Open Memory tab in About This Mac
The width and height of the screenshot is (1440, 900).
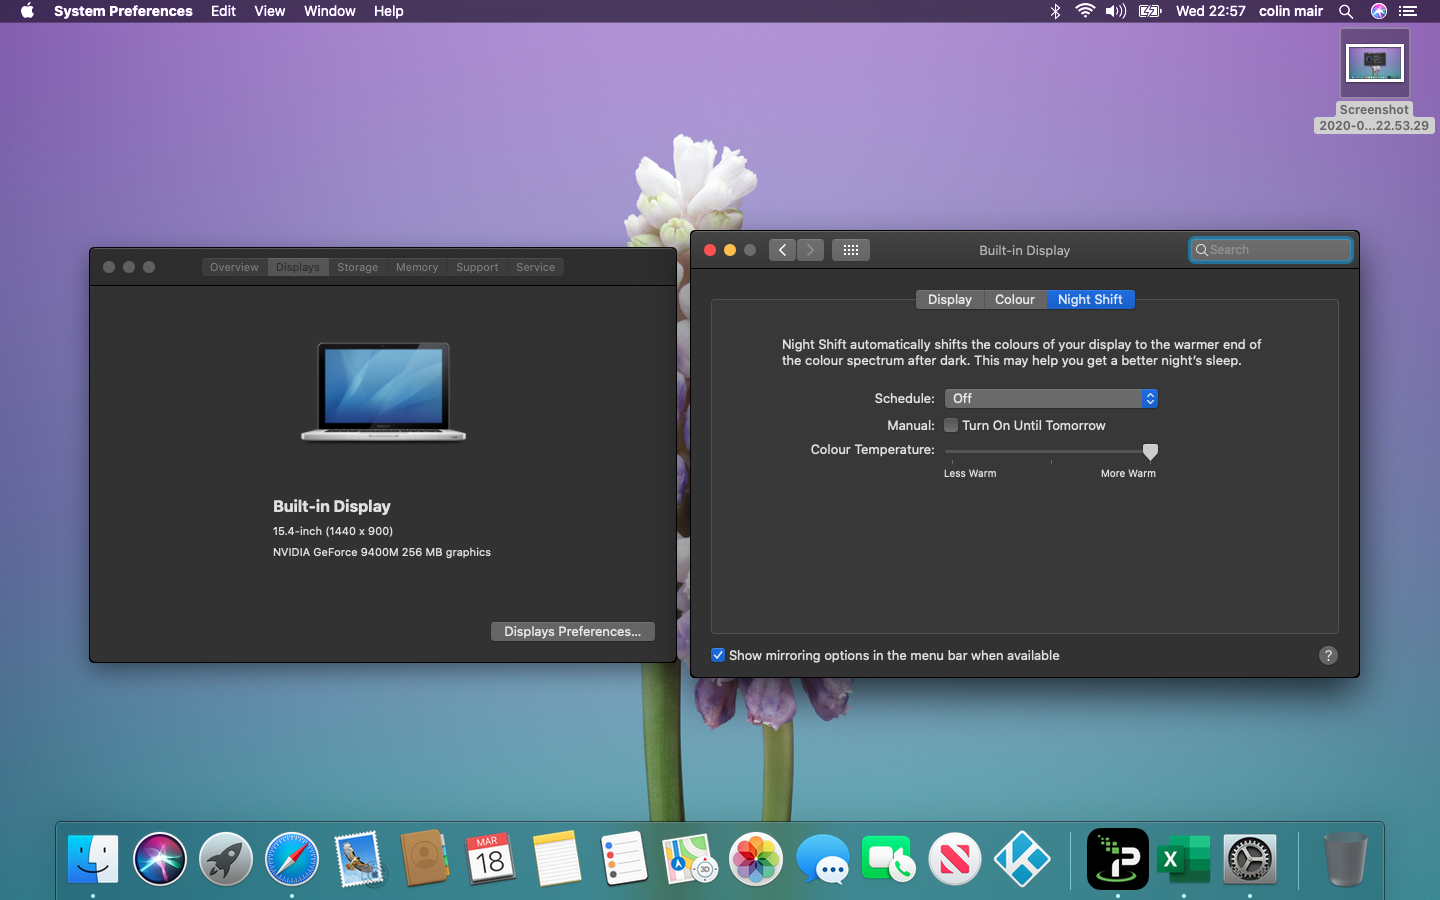click(x=417, y=267)
